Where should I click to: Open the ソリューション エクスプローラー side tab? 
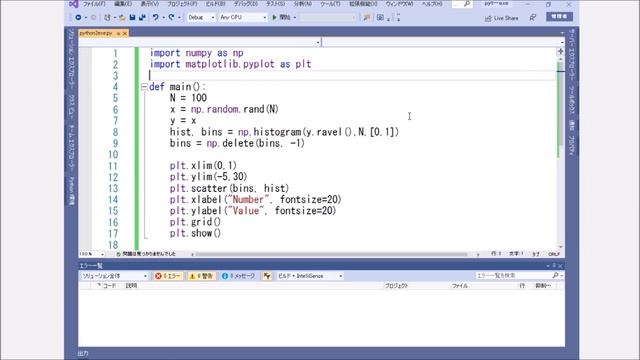coord(72,60)
